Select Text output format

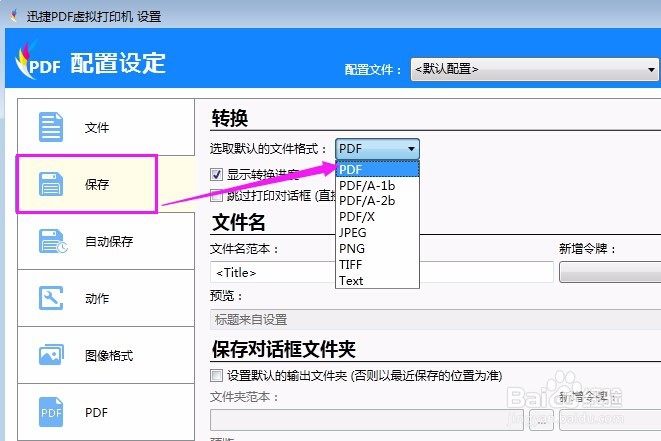tap(377, 281)
